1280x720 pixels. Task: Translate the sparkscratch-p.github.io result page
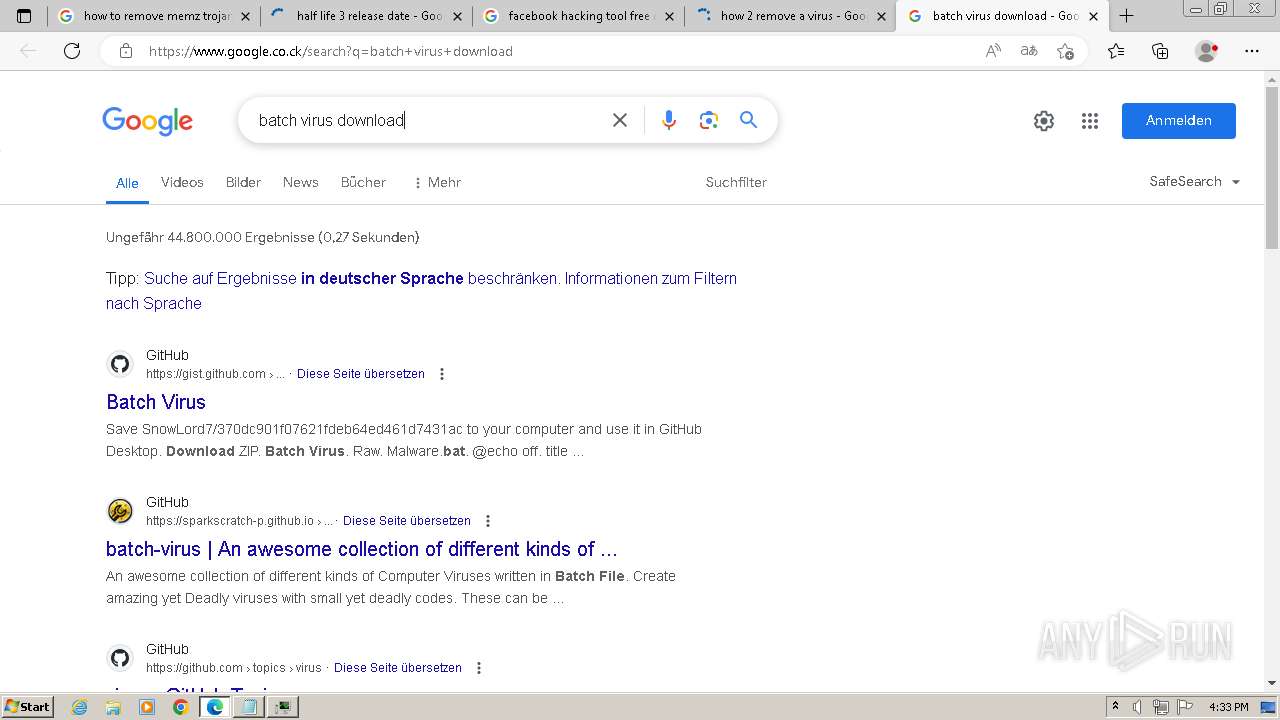point(407,521)
